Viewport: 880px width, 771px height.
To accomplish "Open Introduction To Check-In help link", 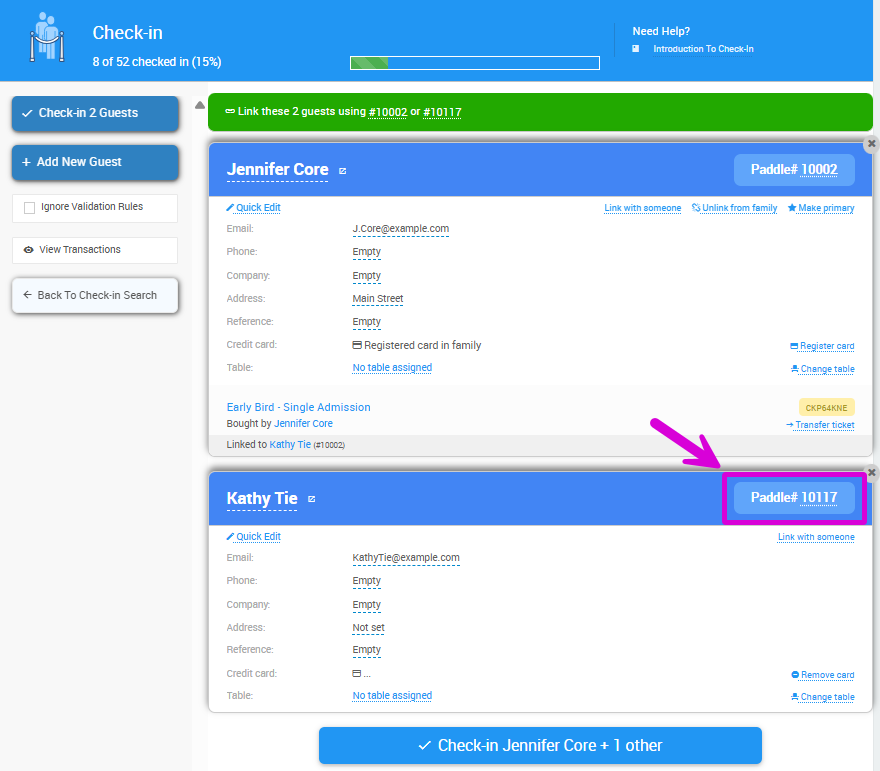I will pyautogui.click(x=703, y=49).
